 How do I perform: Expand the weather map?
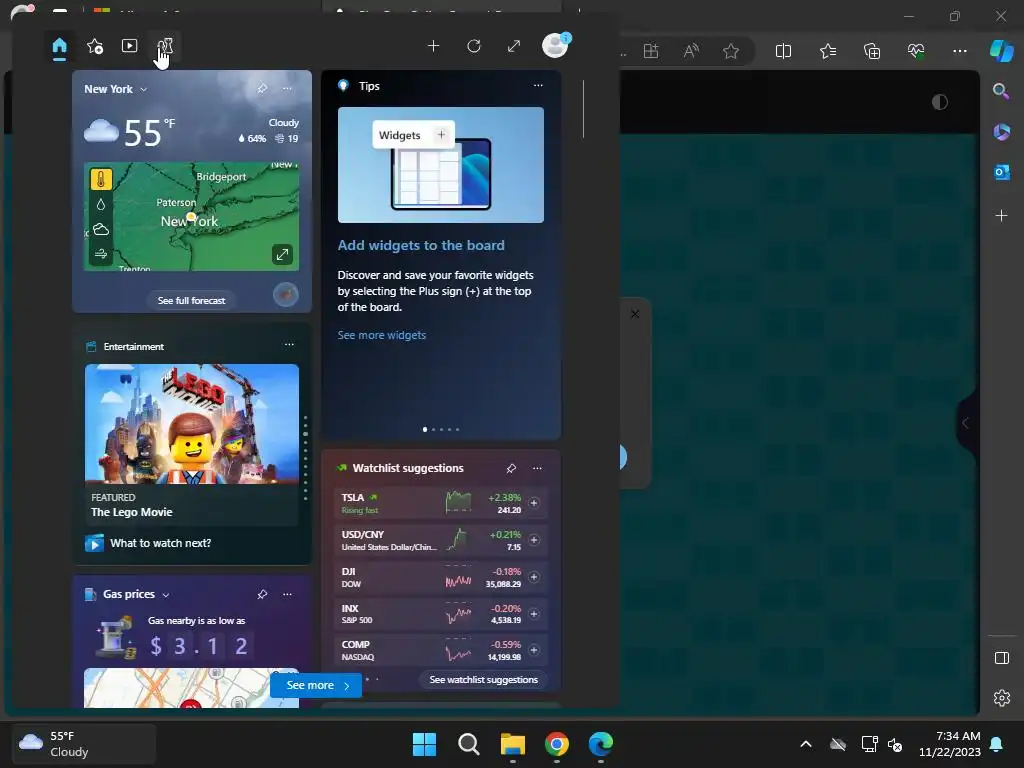tap(282, 255)
